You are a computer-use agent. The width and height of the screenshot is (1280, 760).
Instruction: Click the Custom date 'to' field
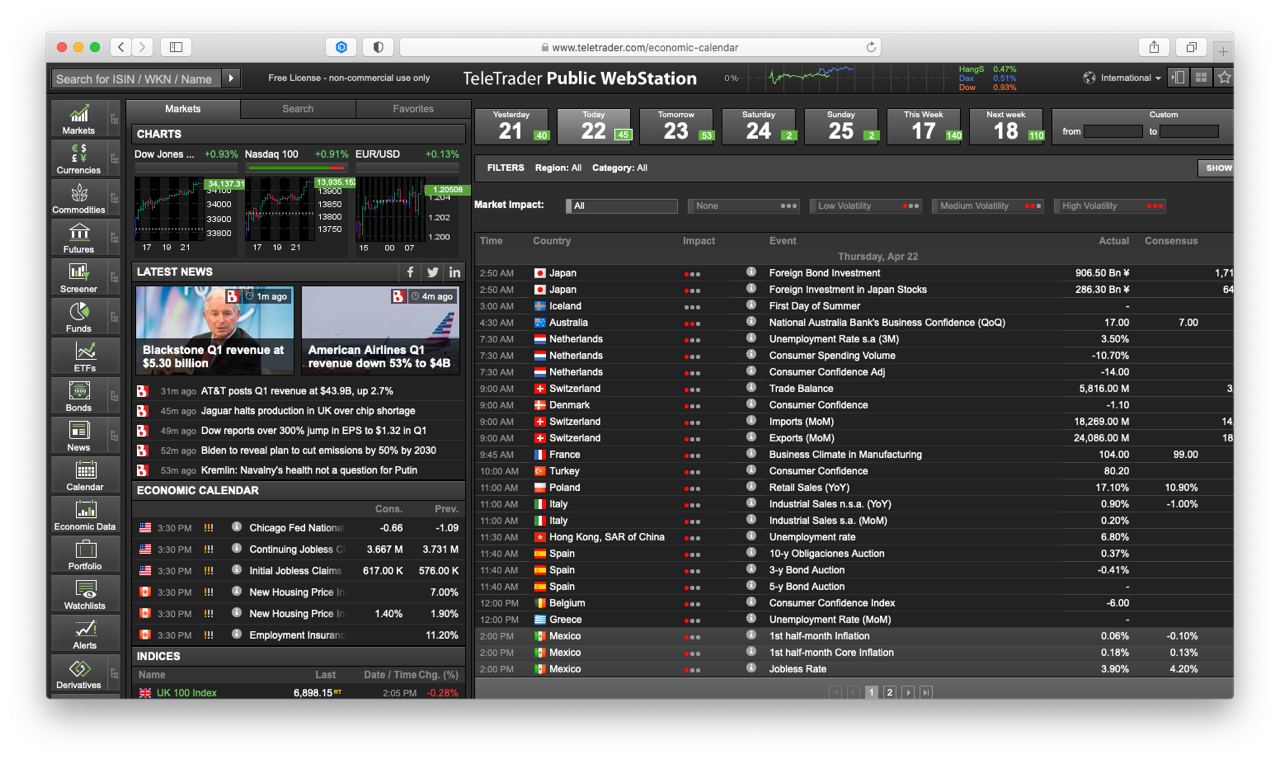click(x=1190, y=131)
